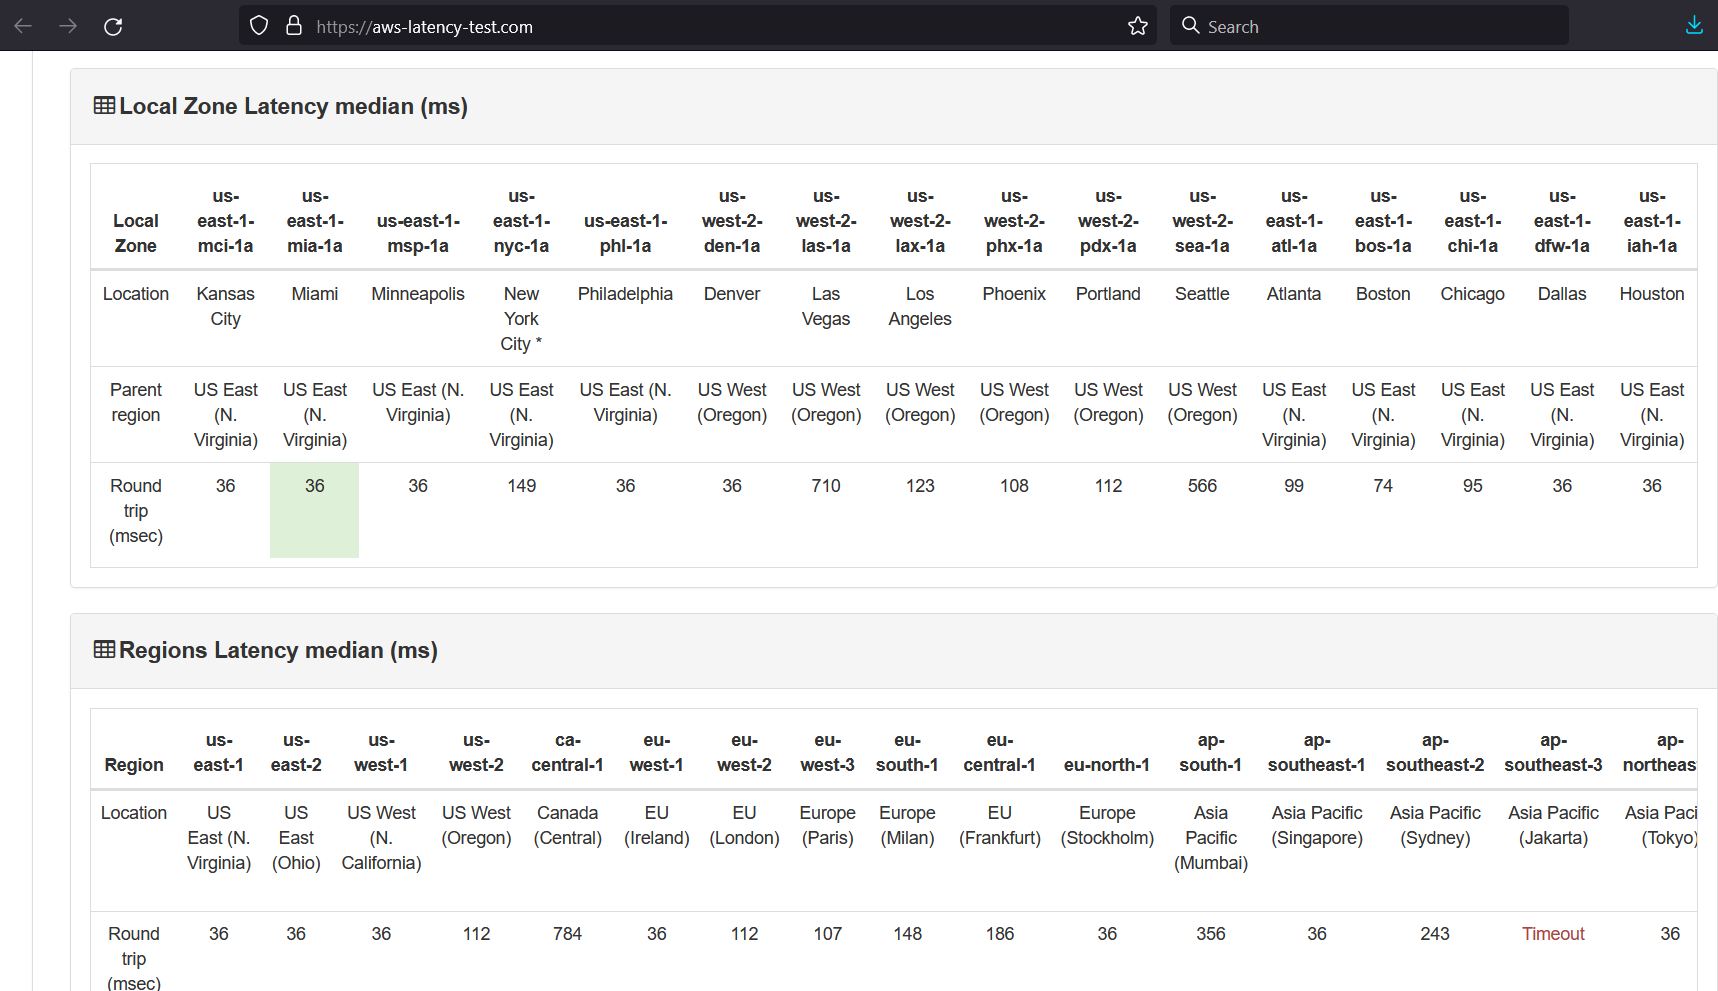Click the red Timeout value for Jakarta
This screenshot has width=1718, height=991.
click(1553, 934)
